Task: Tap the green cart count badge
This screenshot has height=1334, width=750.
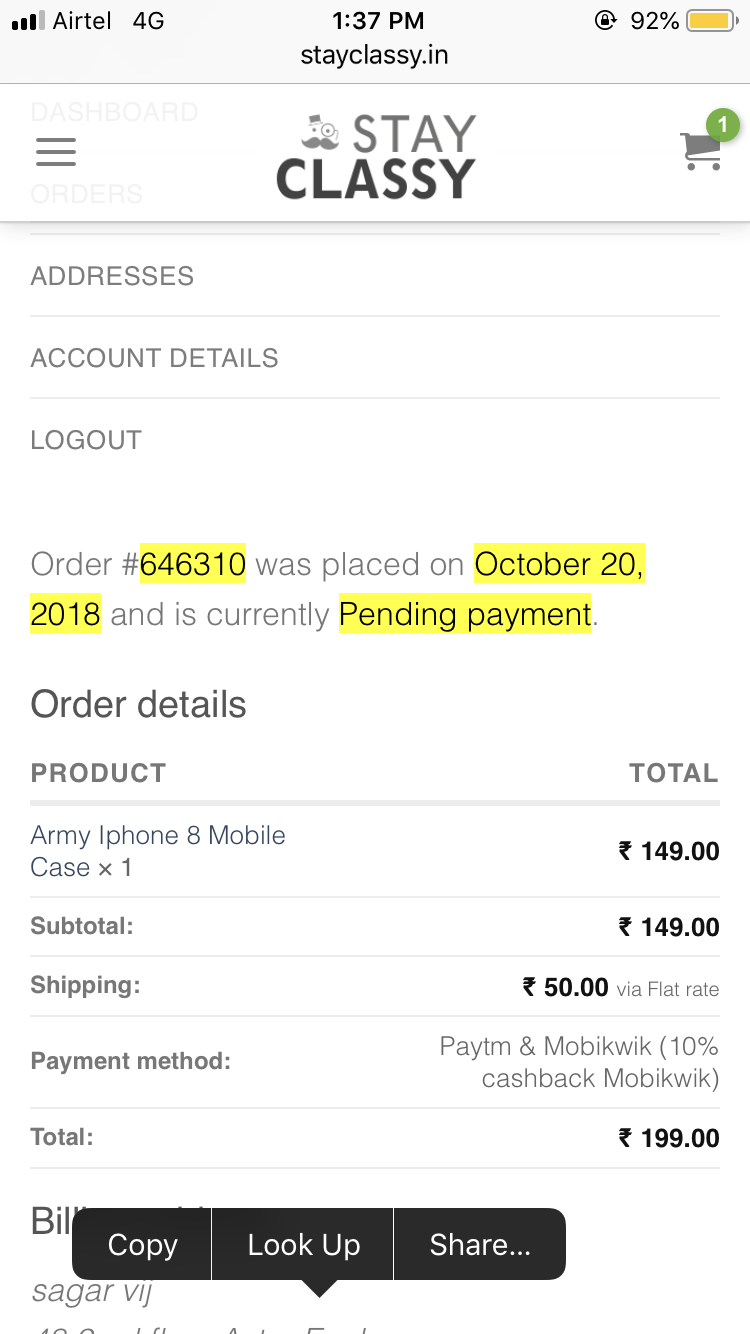Action: pyautogui.click(x=722, y=126)
